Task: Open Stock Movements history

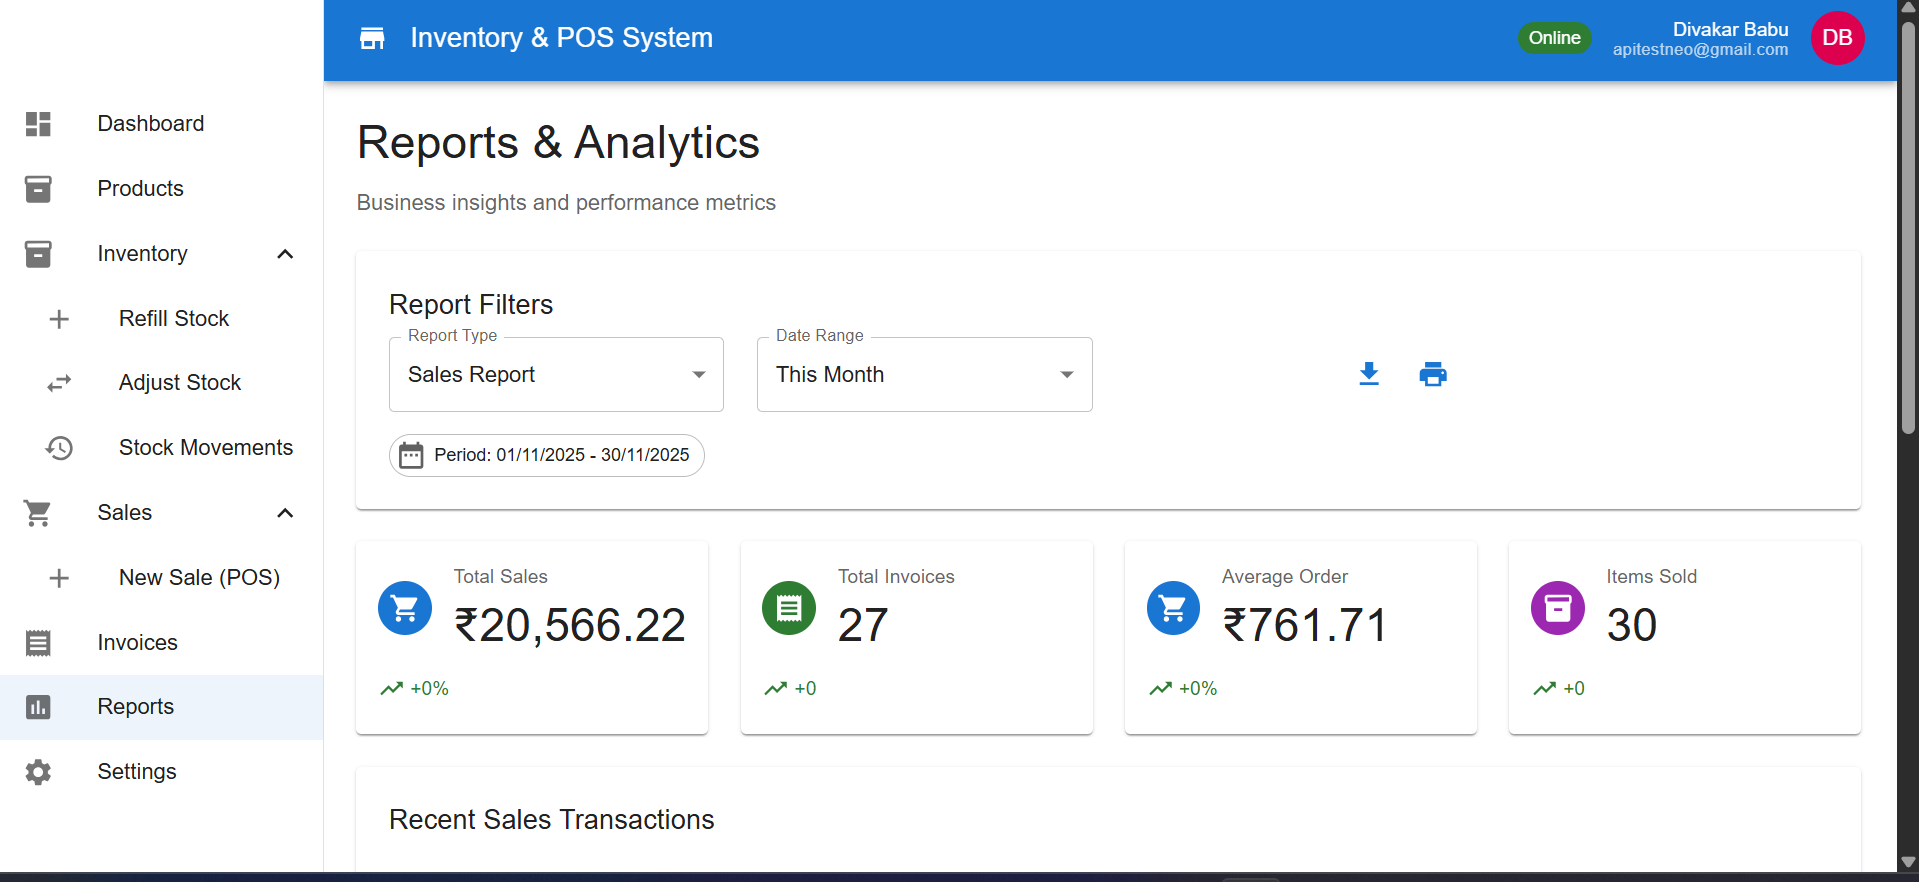Action: click(x=205, y=448)
